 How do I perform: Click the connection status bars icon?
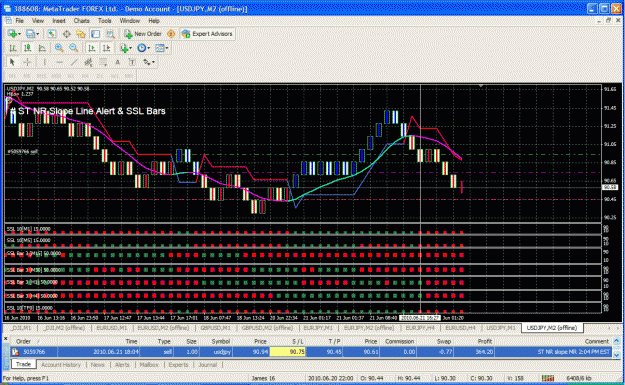point(548,378)
